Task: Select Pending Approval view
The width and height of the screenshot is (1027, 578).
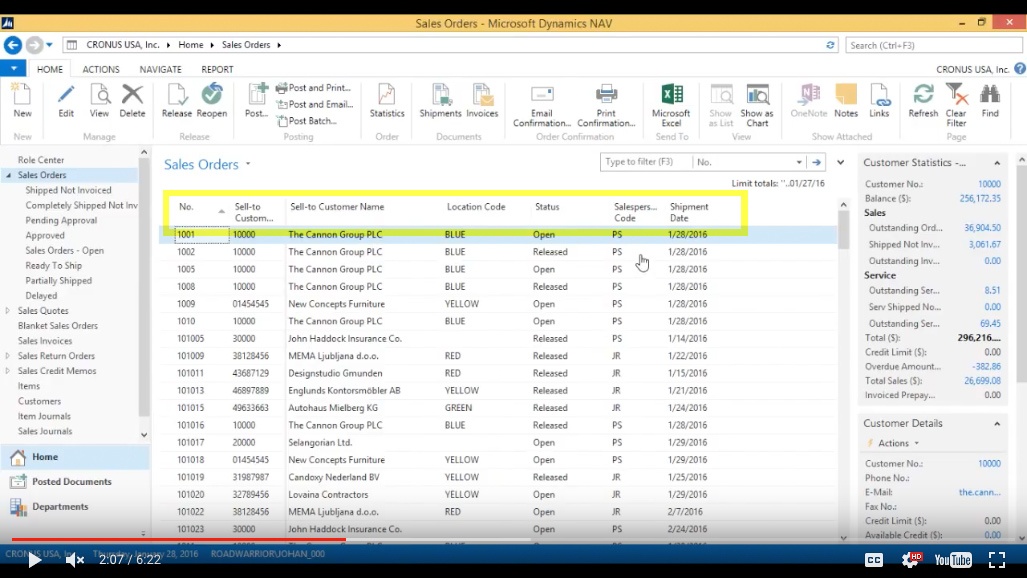Action: [x=61, y=220]
